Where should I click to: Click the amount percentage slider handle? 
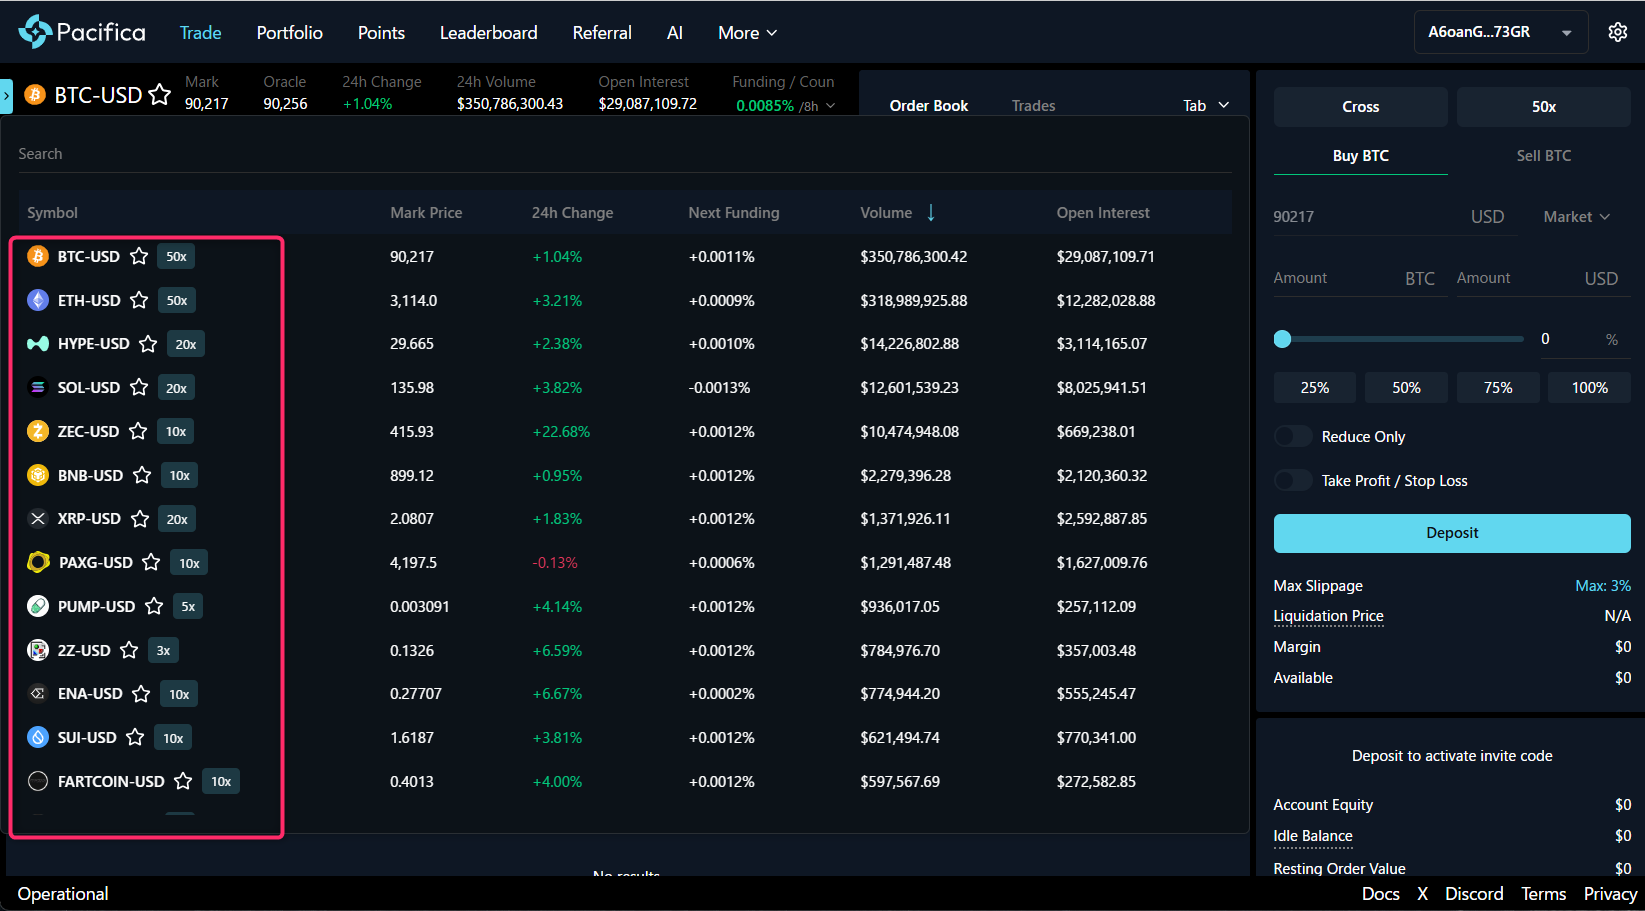pyautogui.click(x=1282, y=339)
